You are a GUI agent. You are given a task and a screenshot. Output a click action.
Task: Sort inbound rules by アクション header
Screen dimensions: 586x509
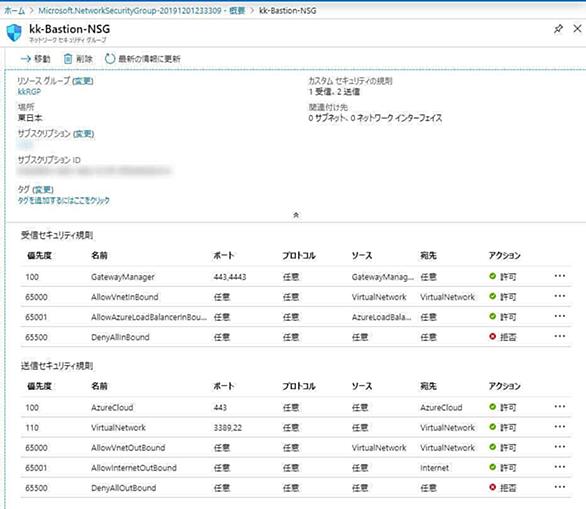(504, 256)
